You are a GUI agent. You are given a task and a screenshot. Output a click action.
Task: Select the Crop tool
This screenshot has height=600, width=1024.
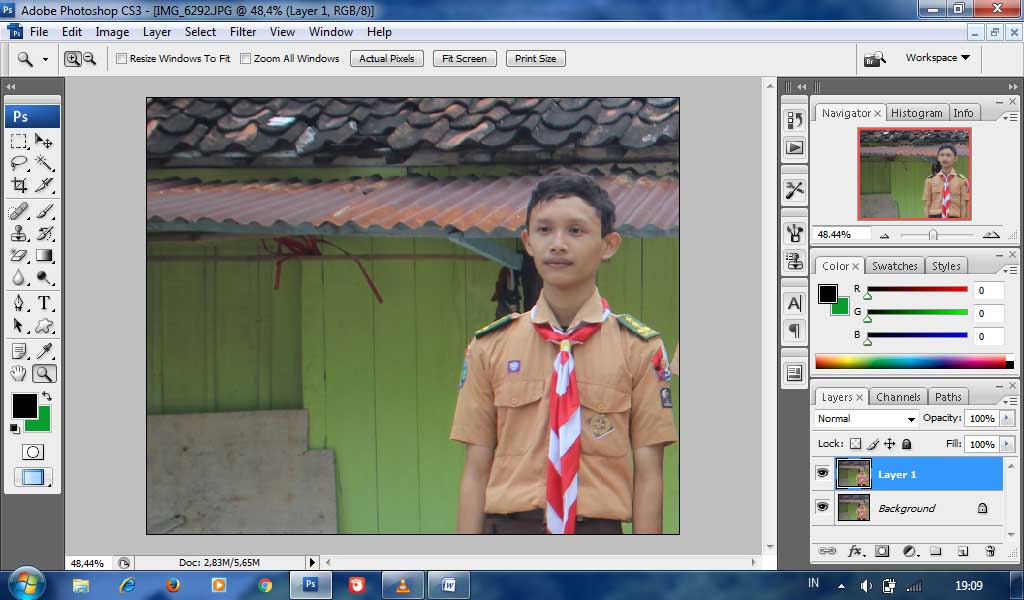coord(18,186)
